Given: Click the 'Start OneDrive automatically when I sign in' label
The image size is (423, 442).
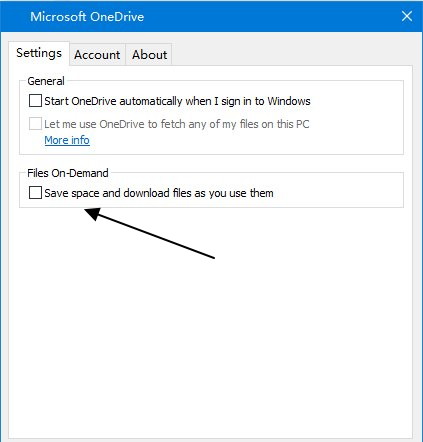Looking at the screenshot, I should pos(177,101).
